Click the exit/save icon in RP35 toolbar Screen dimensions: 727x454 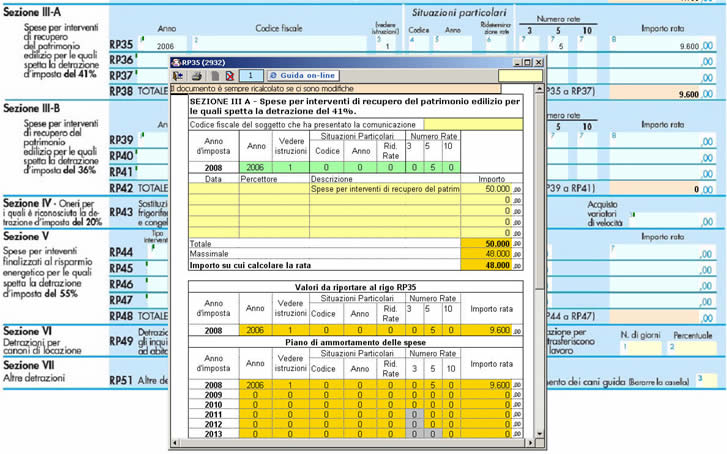point(179,75)
